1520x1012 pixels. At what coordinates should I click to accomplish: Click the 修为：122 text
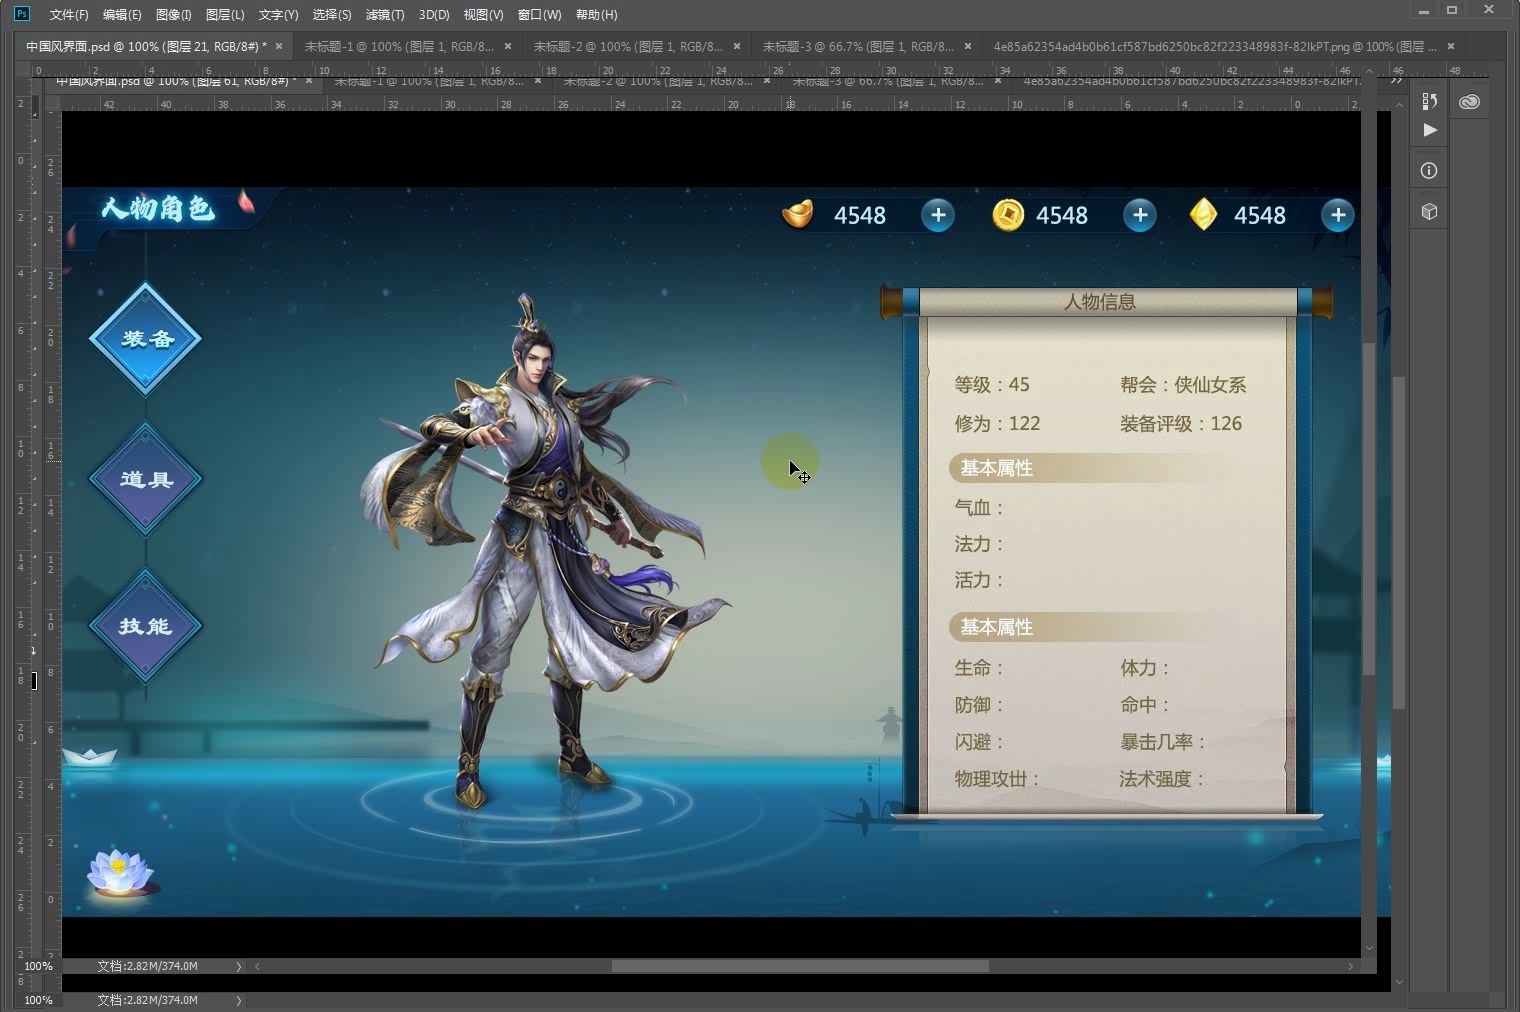tap(997, 424)
